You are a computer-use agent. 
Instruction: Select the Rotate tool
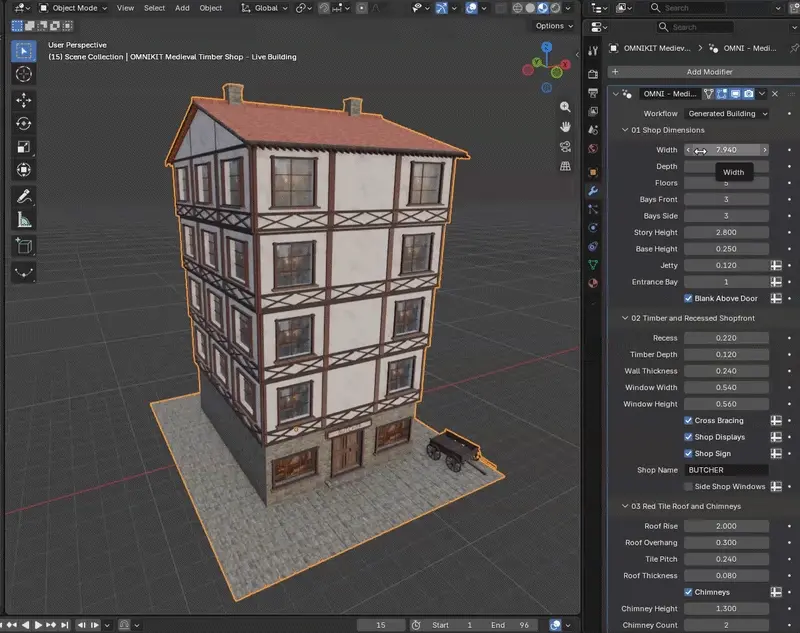coord(23,123)
